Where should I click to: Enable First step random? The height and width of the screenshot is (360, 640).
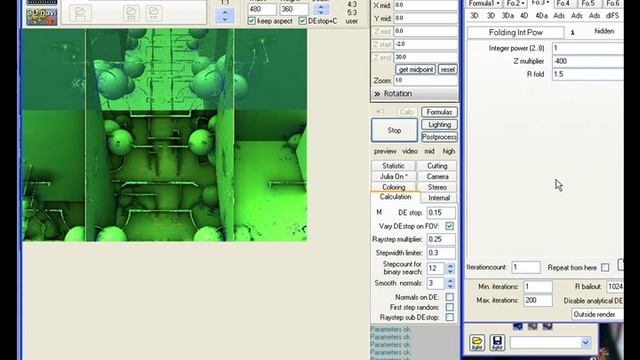(x=449, y=307)
